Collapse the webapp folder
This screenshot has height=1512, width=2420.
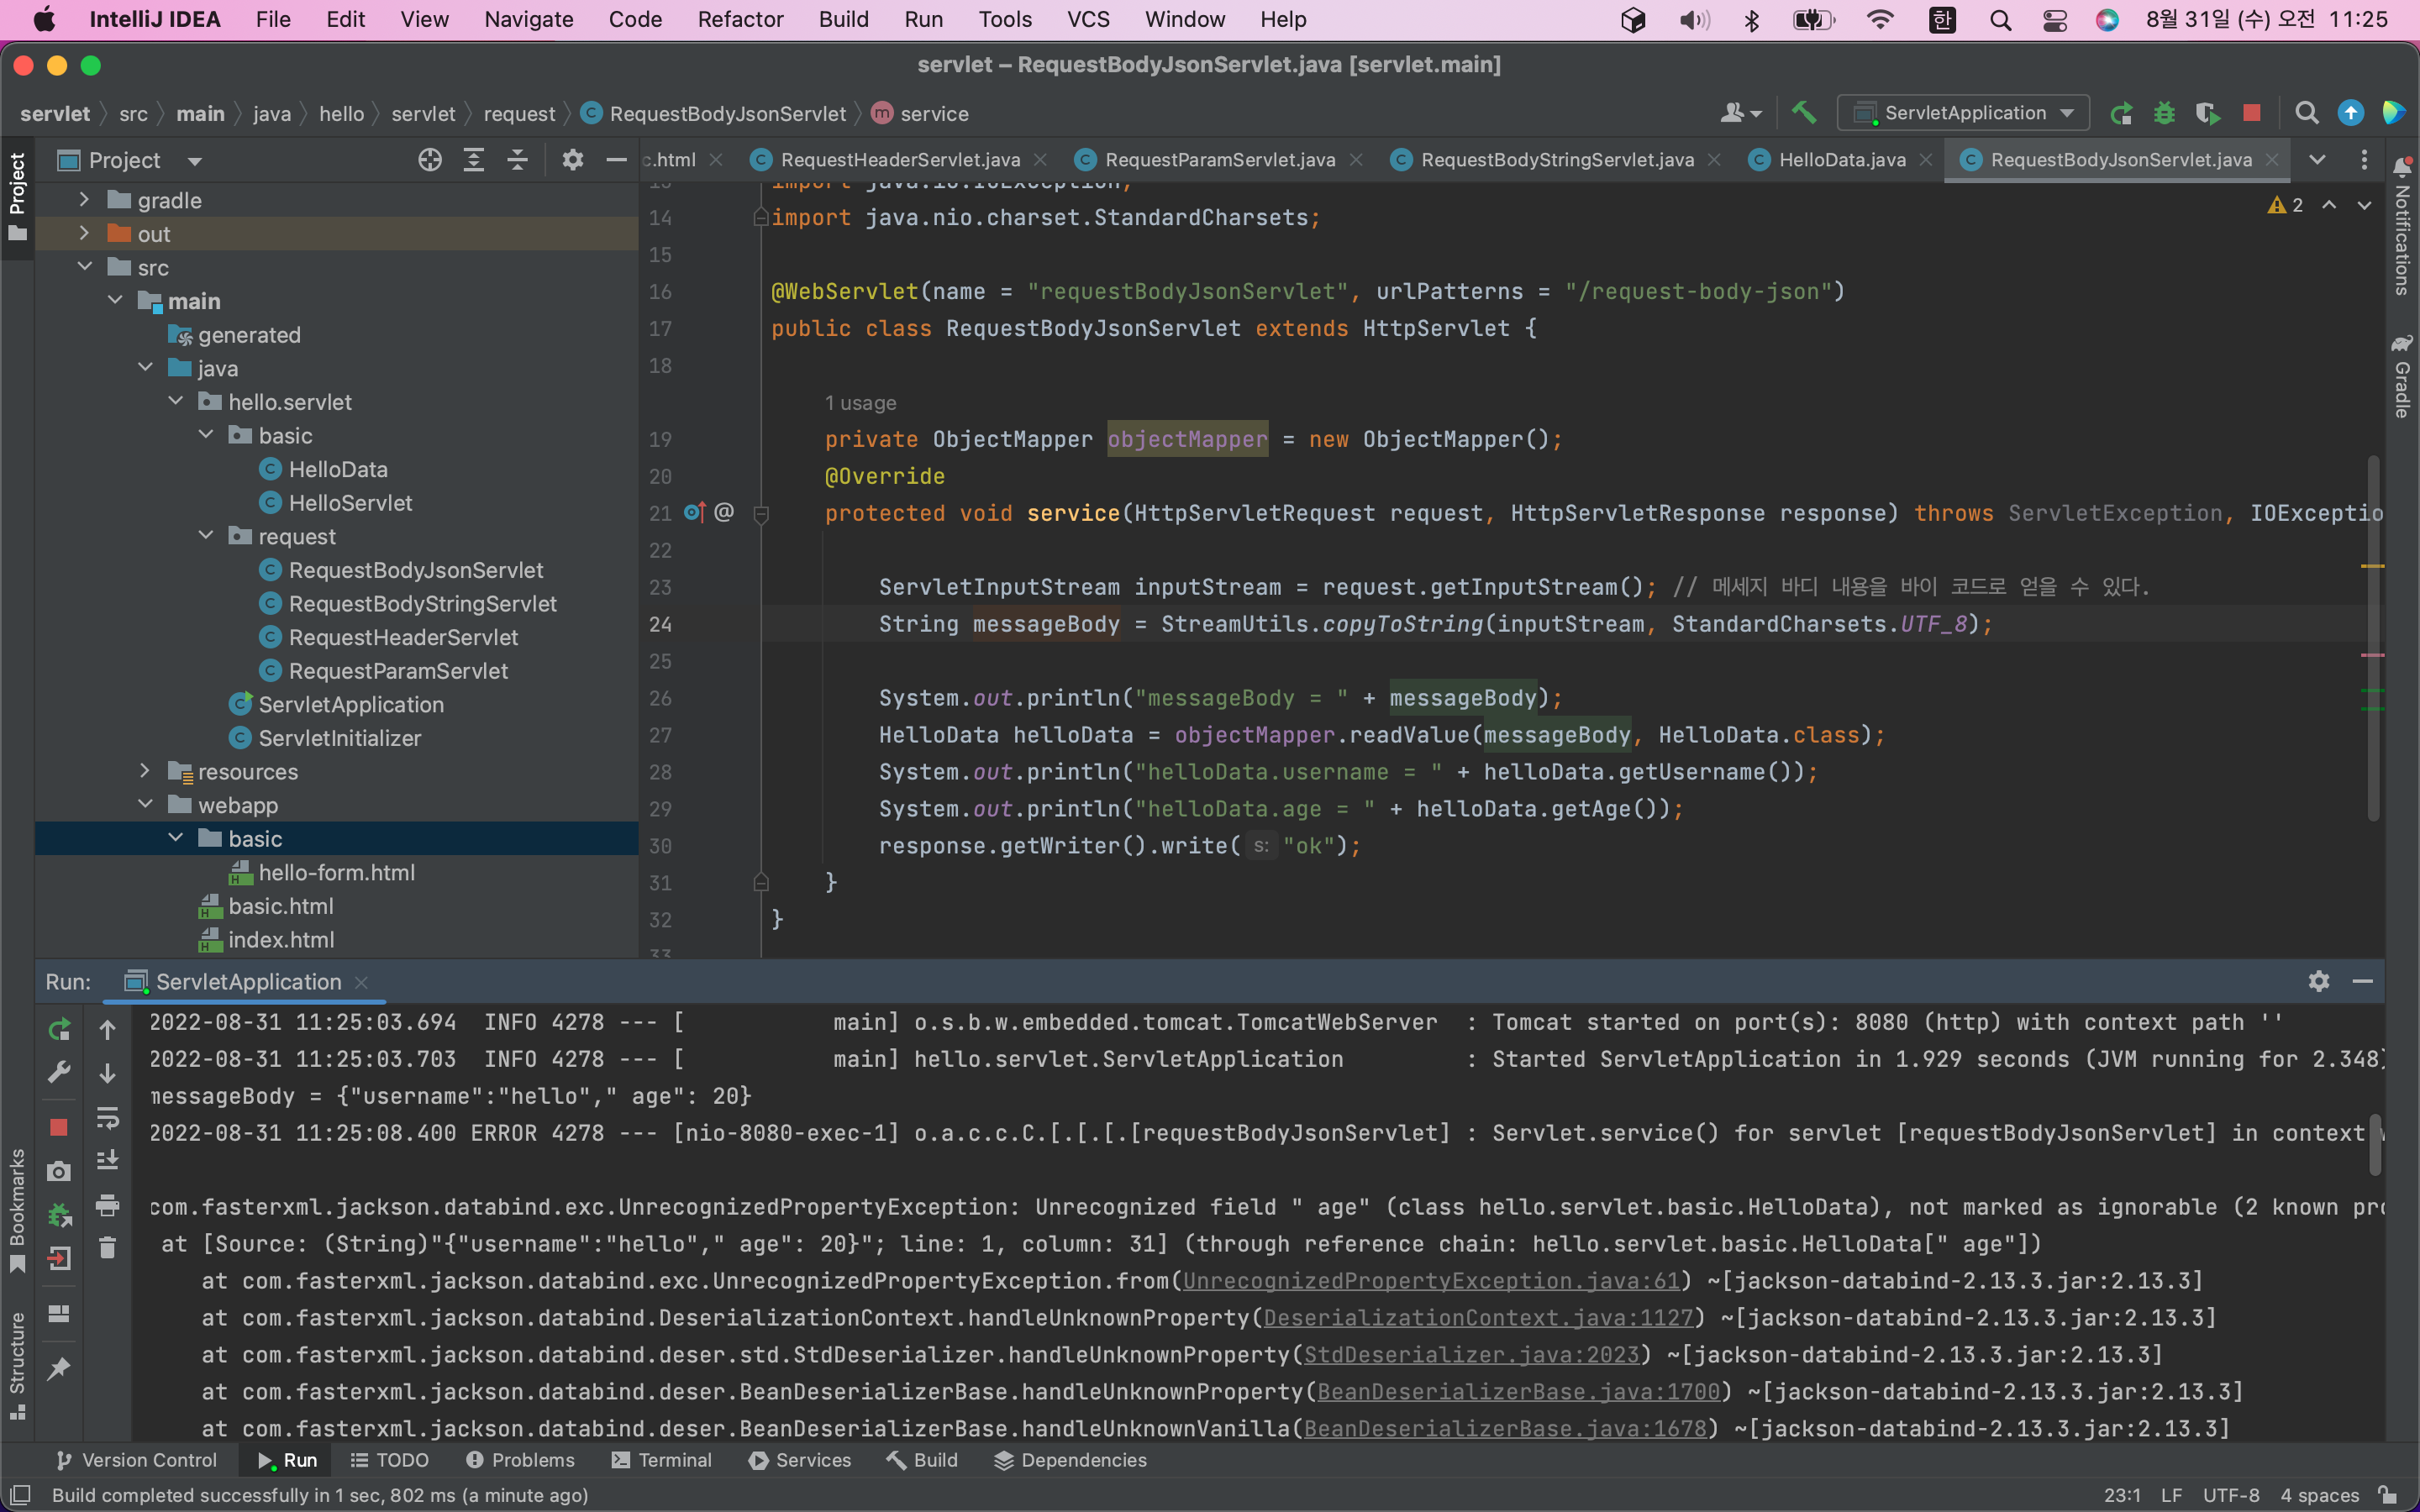click(x=145, y=805)
